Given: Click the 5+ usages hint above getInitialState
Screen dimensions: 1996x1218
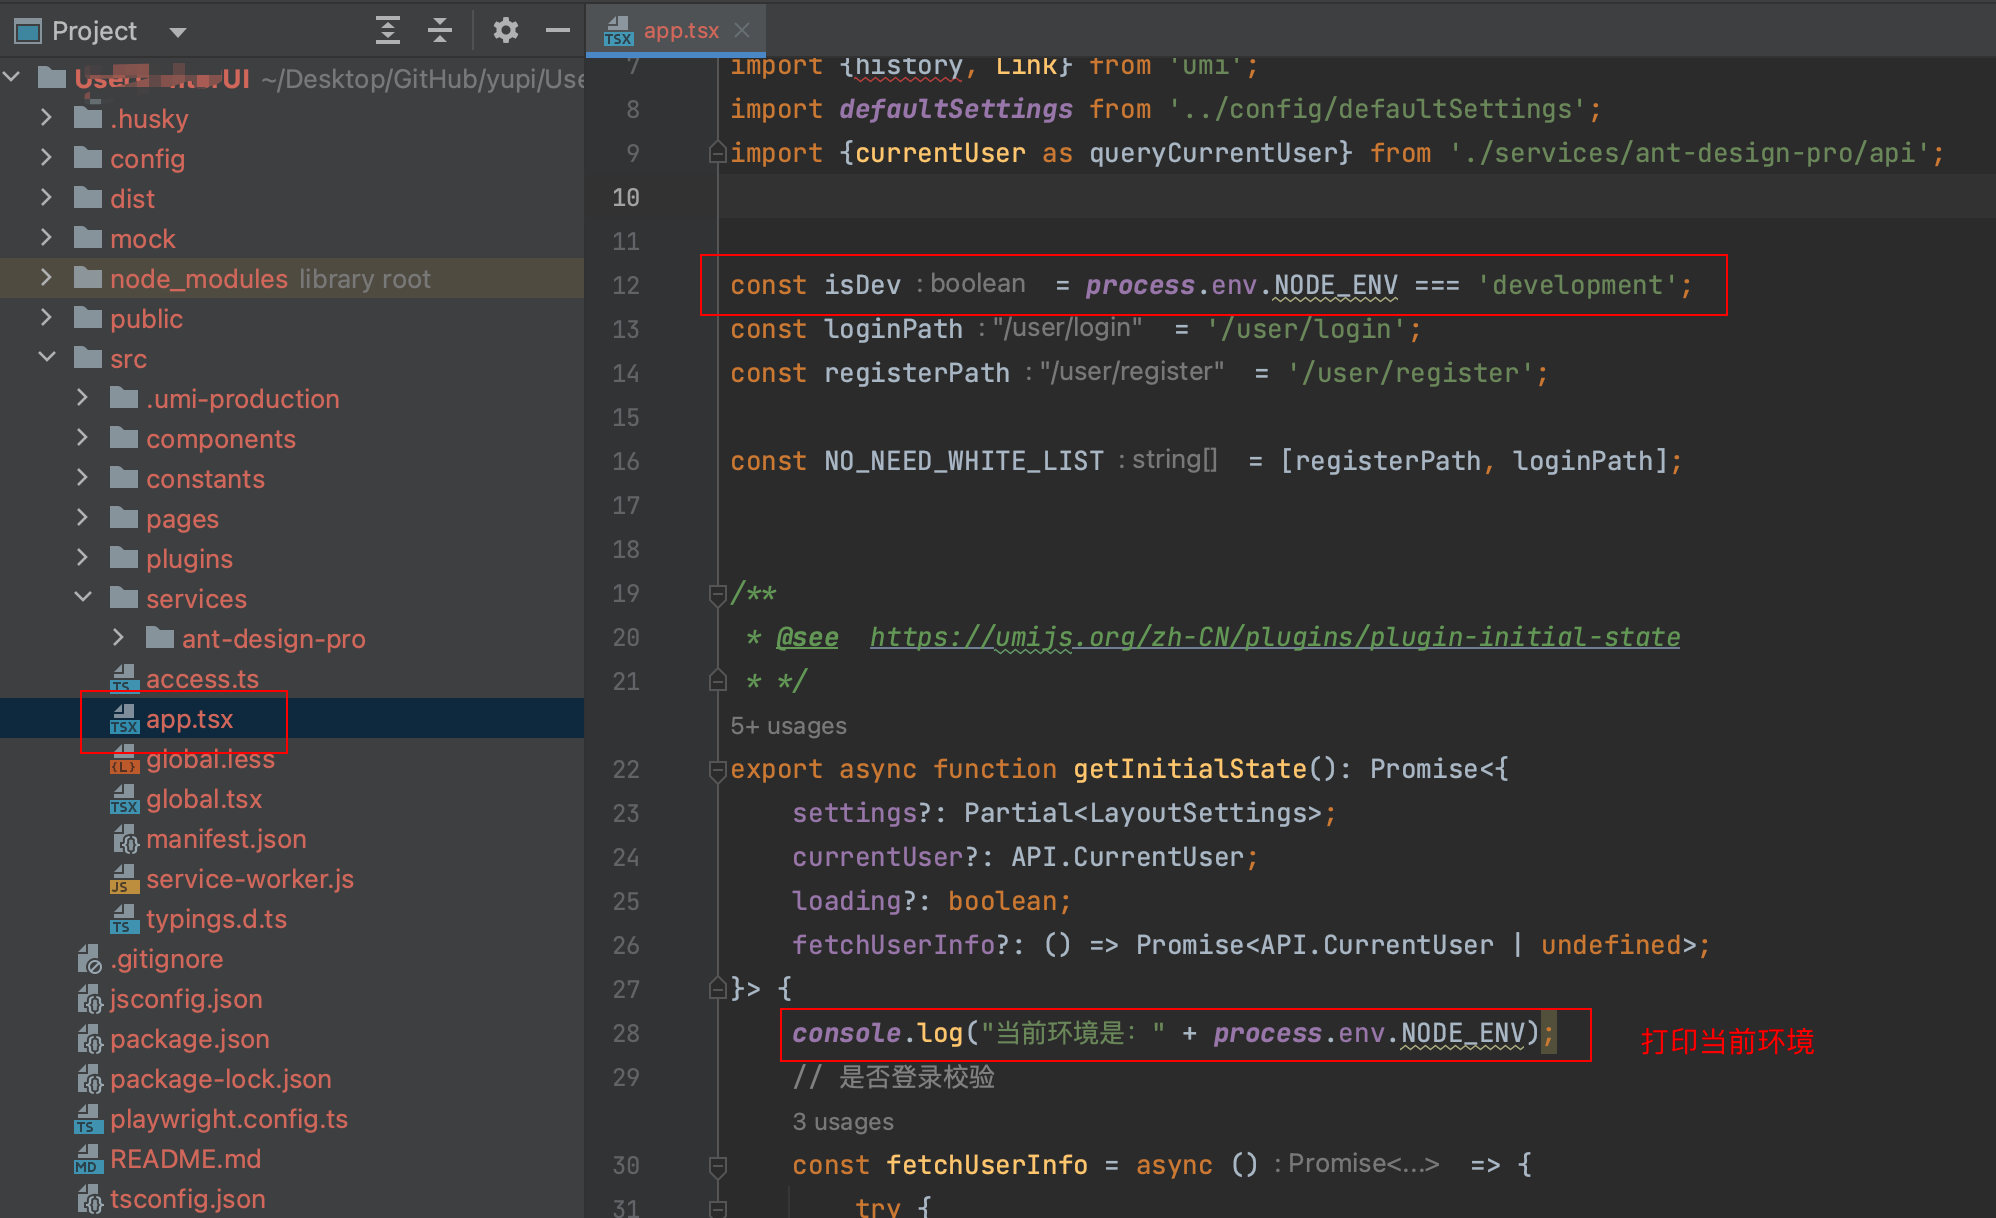Looking at the screenshot, I should pyautogui.click(x=787, y=725).
